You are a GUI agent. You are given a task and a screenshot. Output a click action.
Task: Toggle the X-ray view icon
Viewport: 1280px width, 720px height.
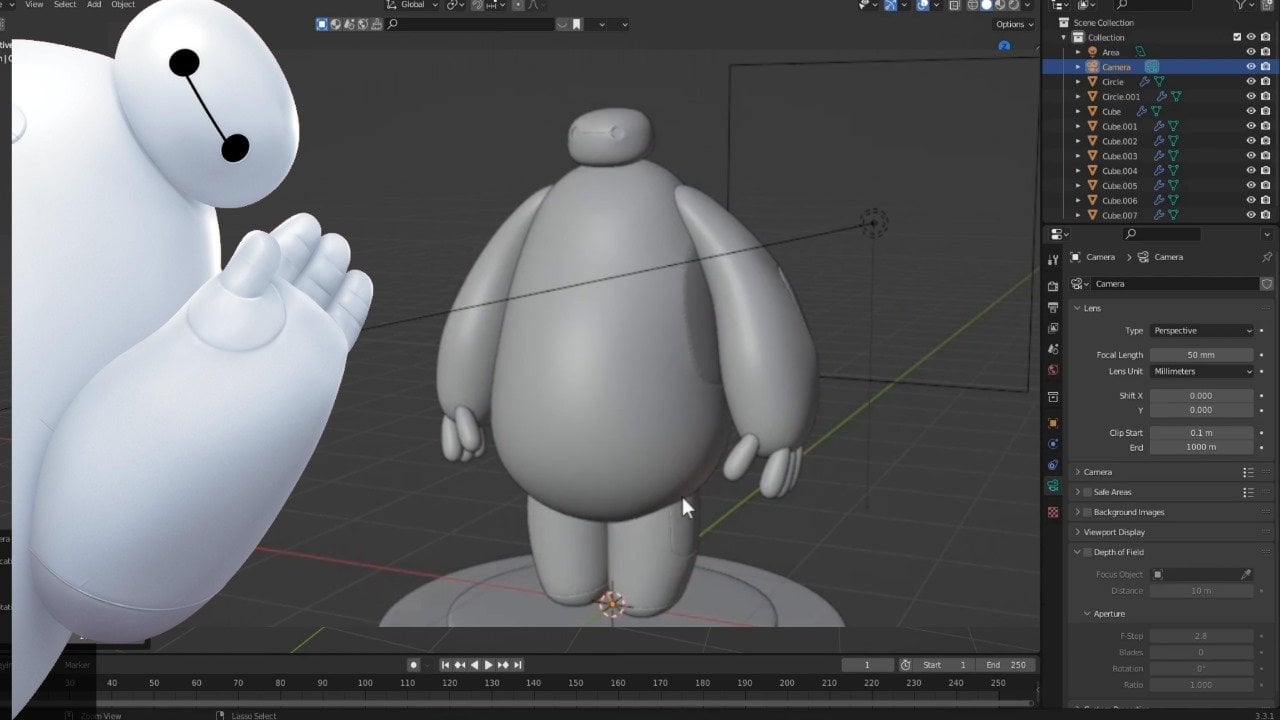tap(954, 5)
